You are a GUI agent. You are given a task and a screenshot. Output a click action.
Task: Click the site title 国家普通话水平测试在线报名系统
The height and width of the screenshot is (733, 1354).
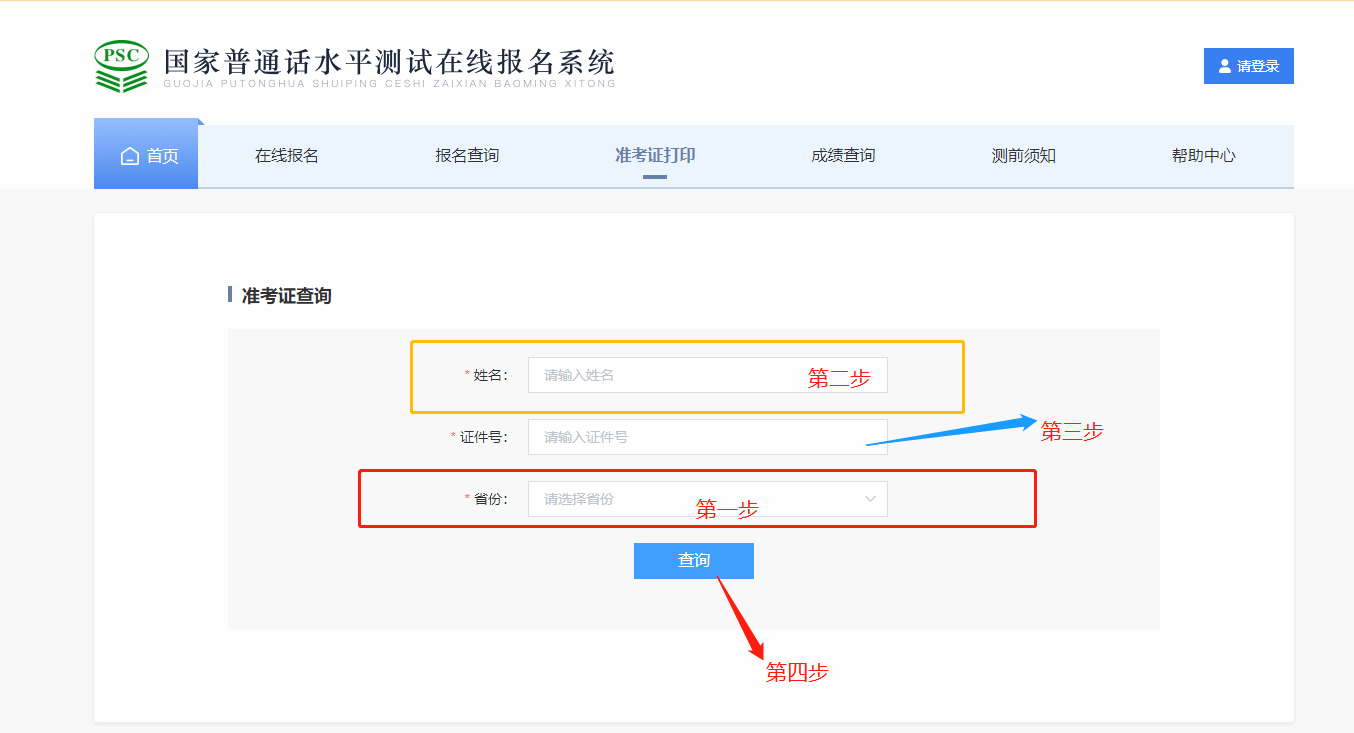click(x=389, y=62)
